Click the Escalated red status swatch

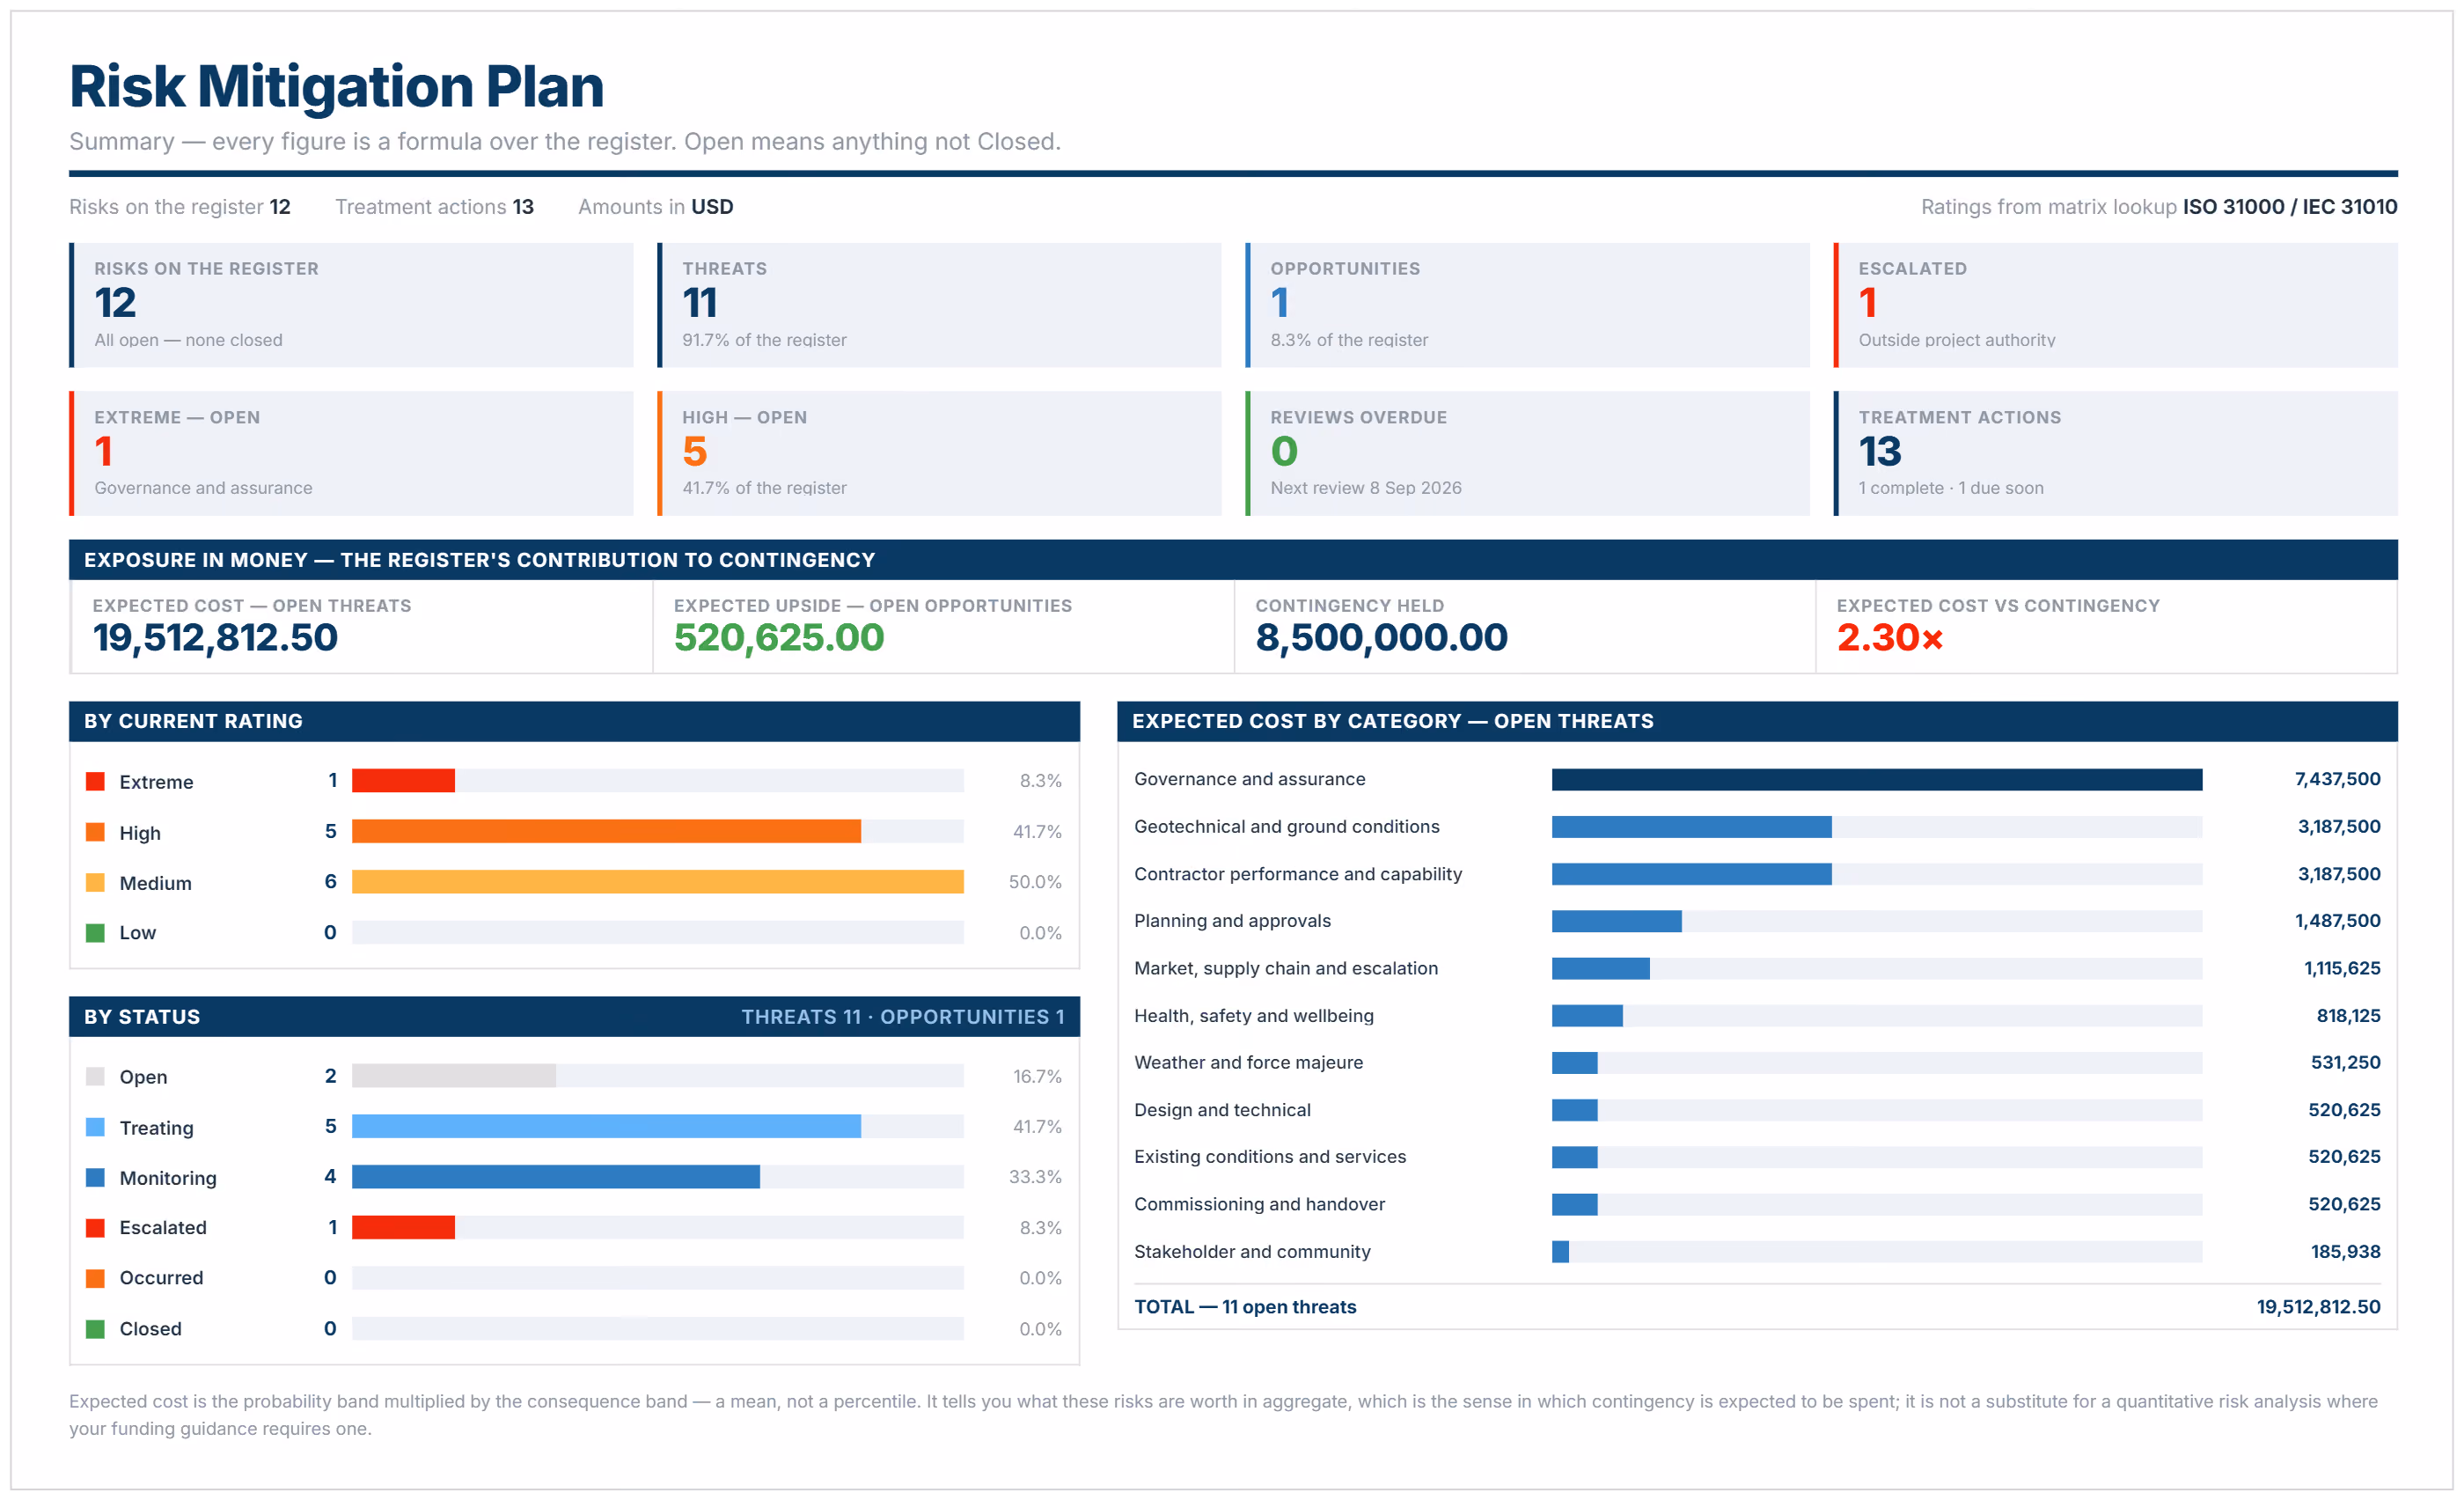(x=95, y=1227)
